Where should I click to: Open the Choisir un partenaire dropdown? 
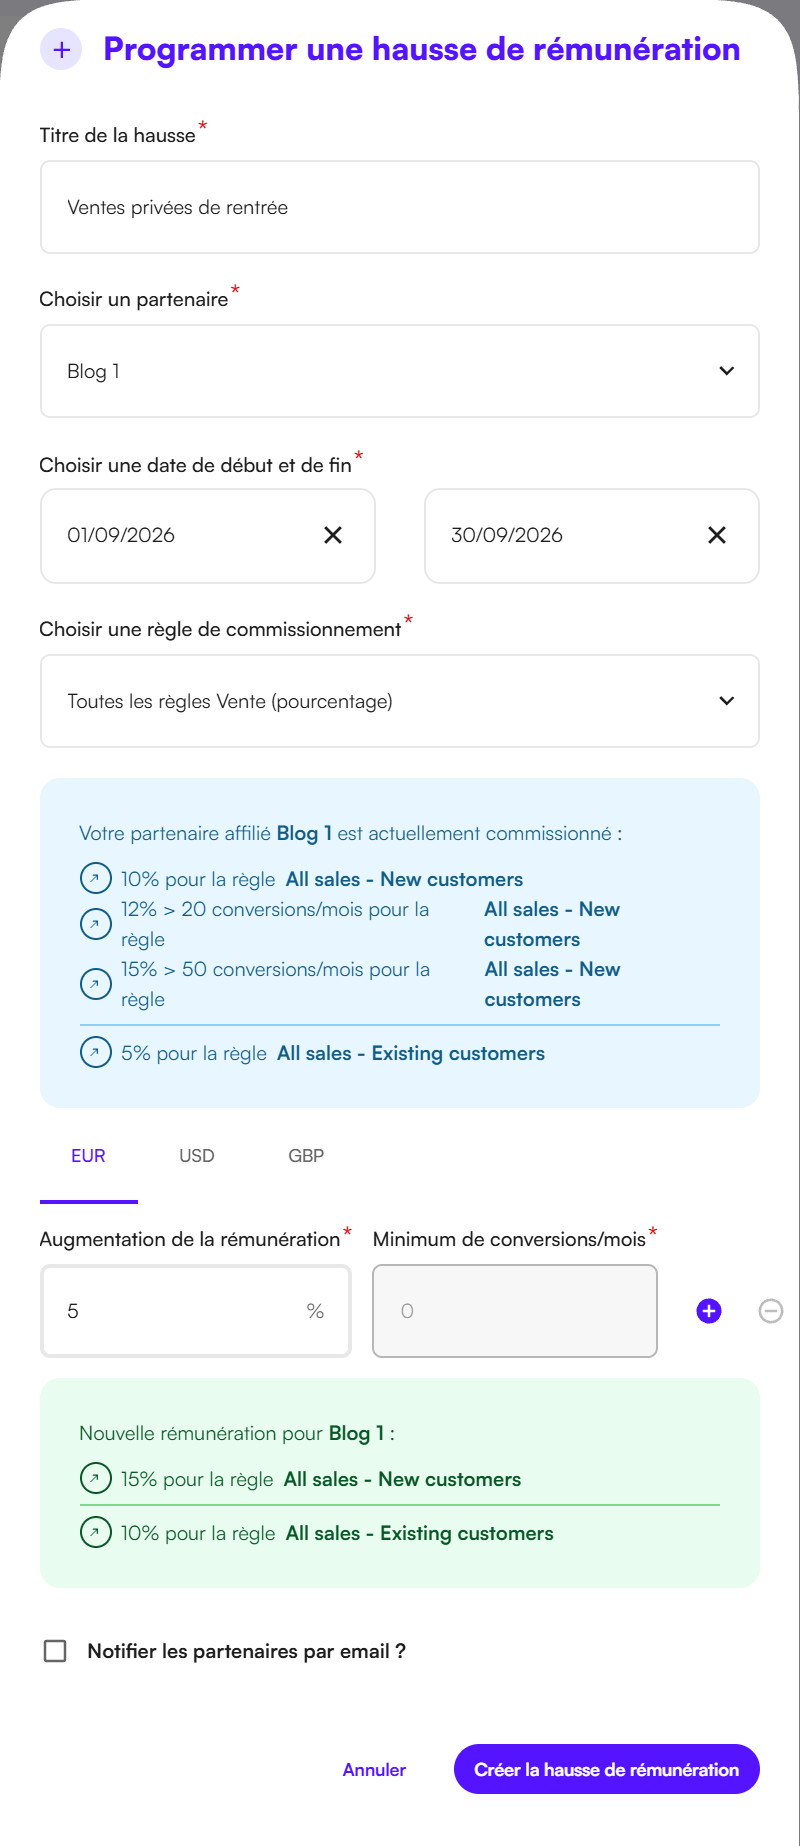pos(400,371)
